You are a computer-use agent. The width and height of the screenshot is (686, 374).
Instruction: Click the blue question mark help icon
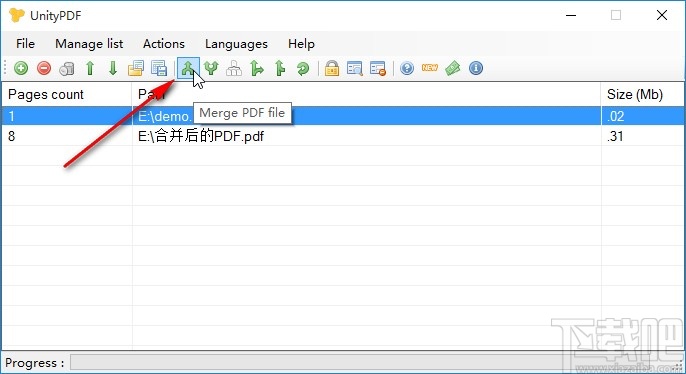(x=407, y=68)
